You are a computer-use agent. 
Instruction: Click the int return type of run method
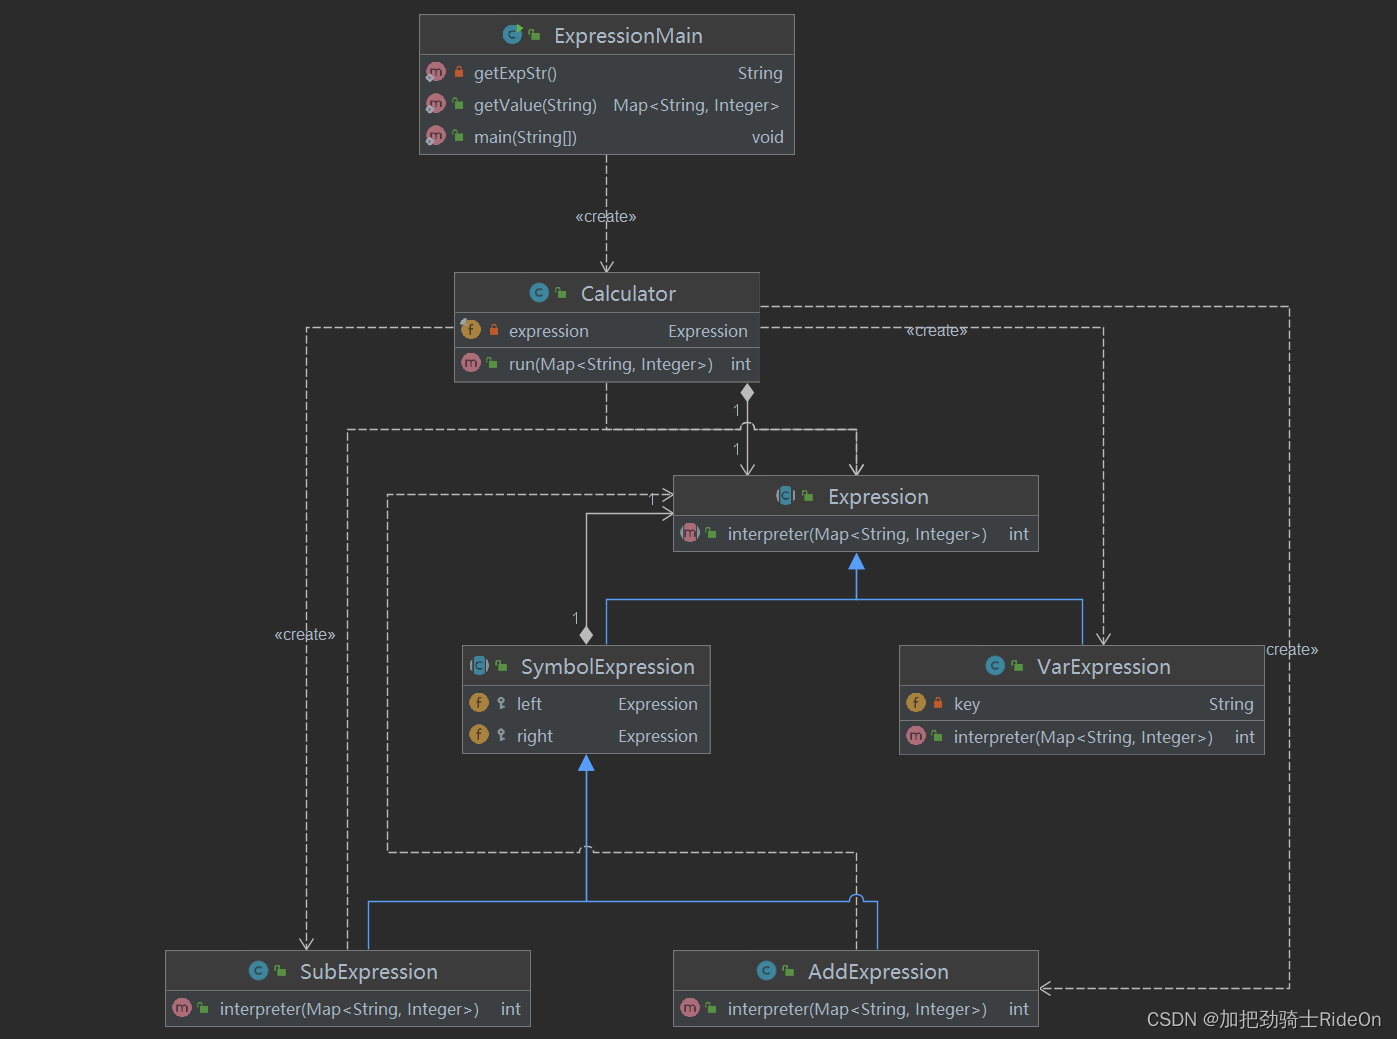(x=740, y=364)
